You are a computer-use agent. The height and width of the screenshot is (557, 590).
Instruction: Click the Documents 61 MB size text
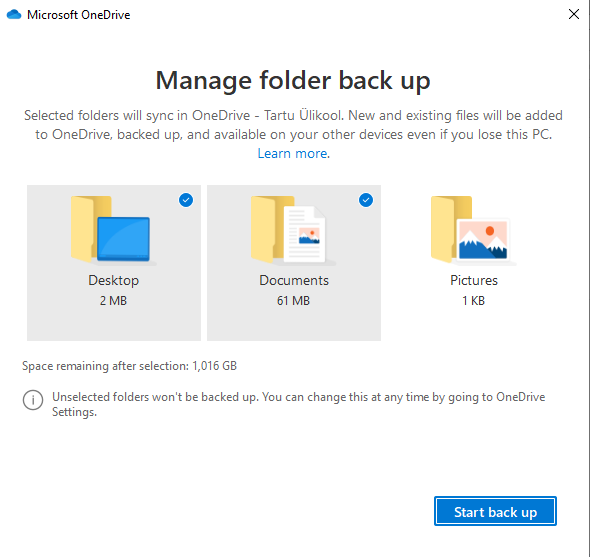(293, 301)
